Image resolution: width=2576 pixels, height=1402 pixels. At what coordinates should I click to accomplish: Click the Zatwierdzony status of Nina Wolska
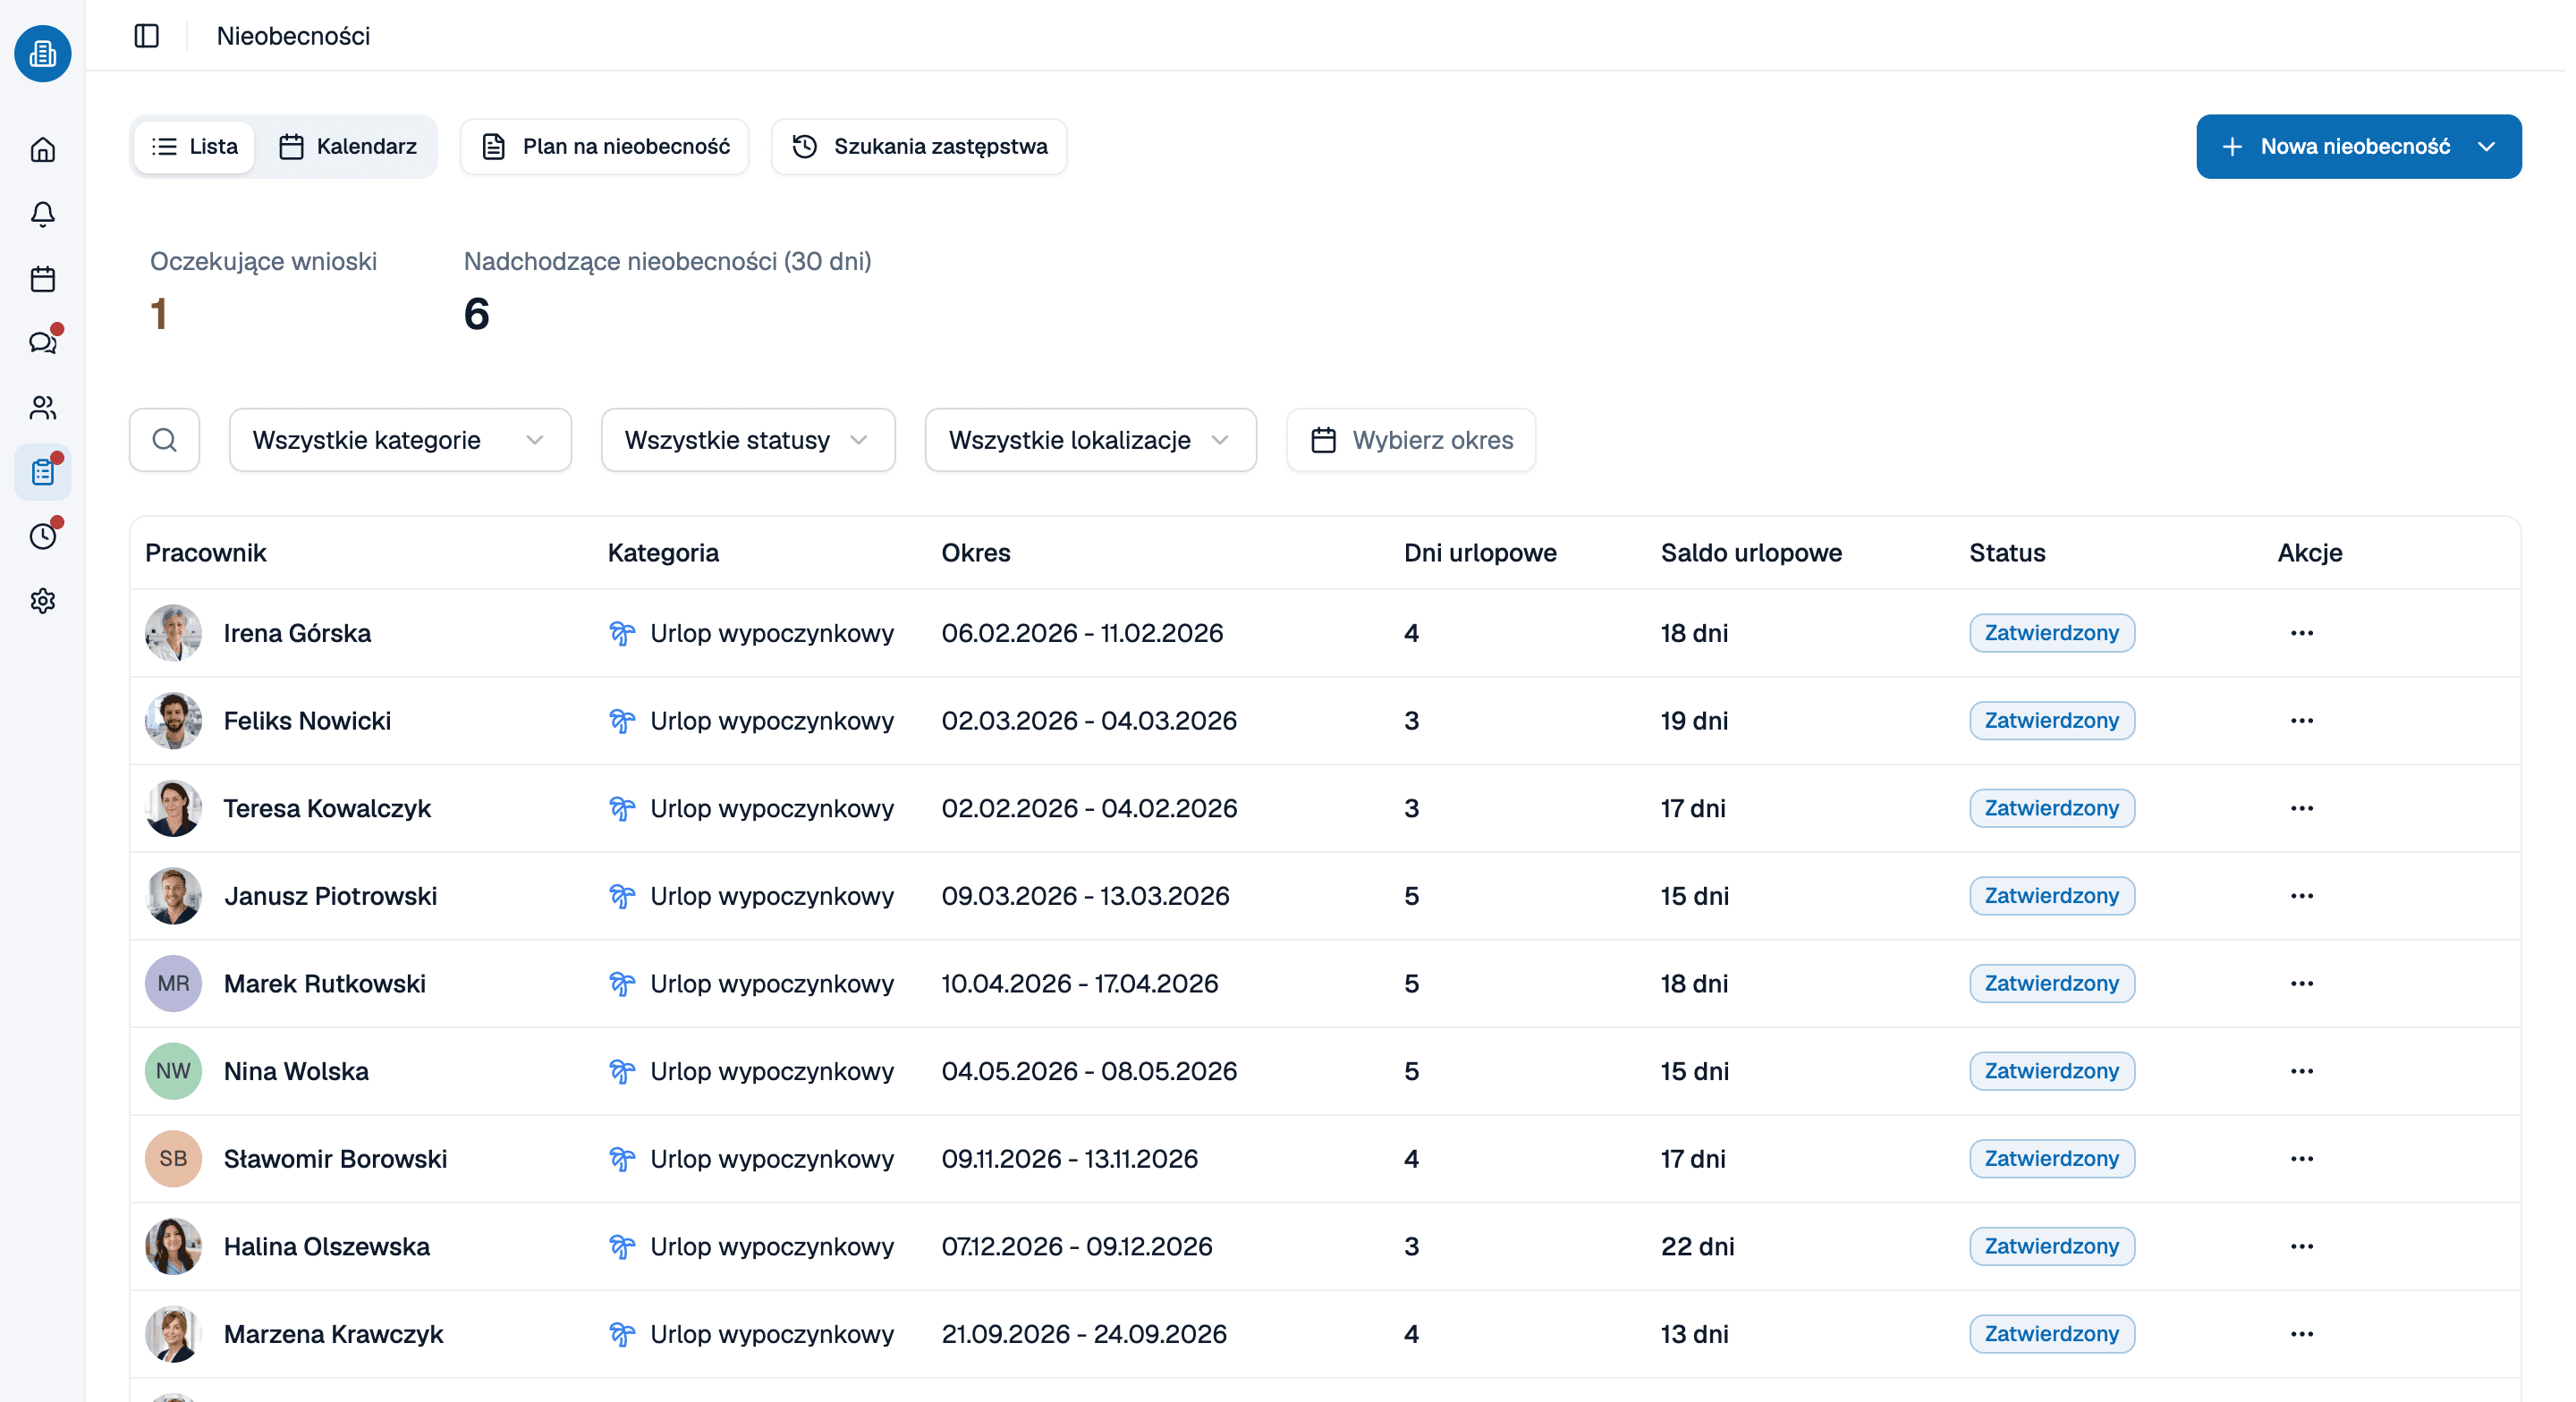click(2051, 1071)
